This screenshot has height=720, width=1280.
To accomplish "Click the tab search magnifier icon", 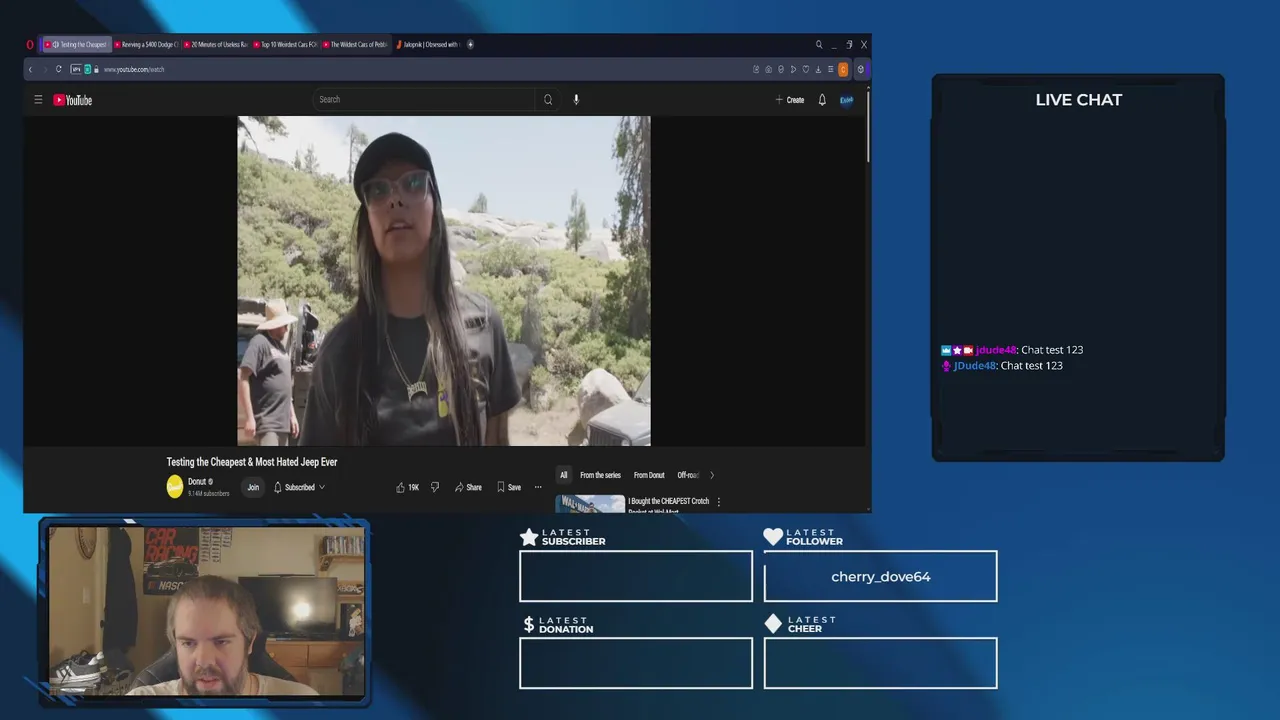I will (819, 44).
